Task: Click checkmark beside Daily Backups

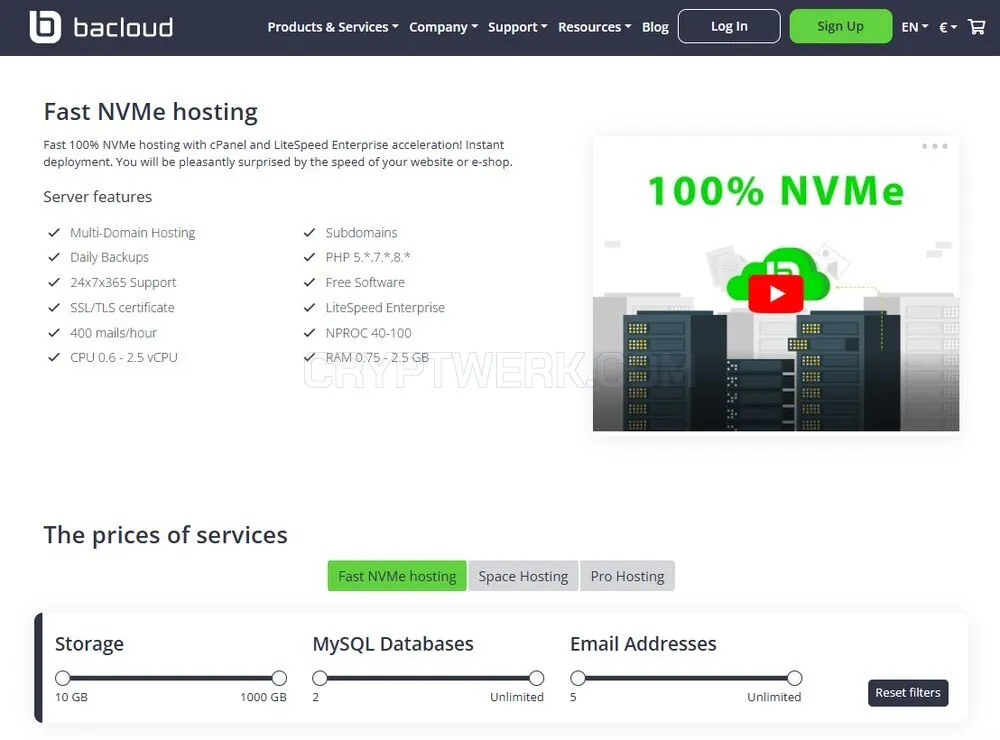Action: click(54, 257)
